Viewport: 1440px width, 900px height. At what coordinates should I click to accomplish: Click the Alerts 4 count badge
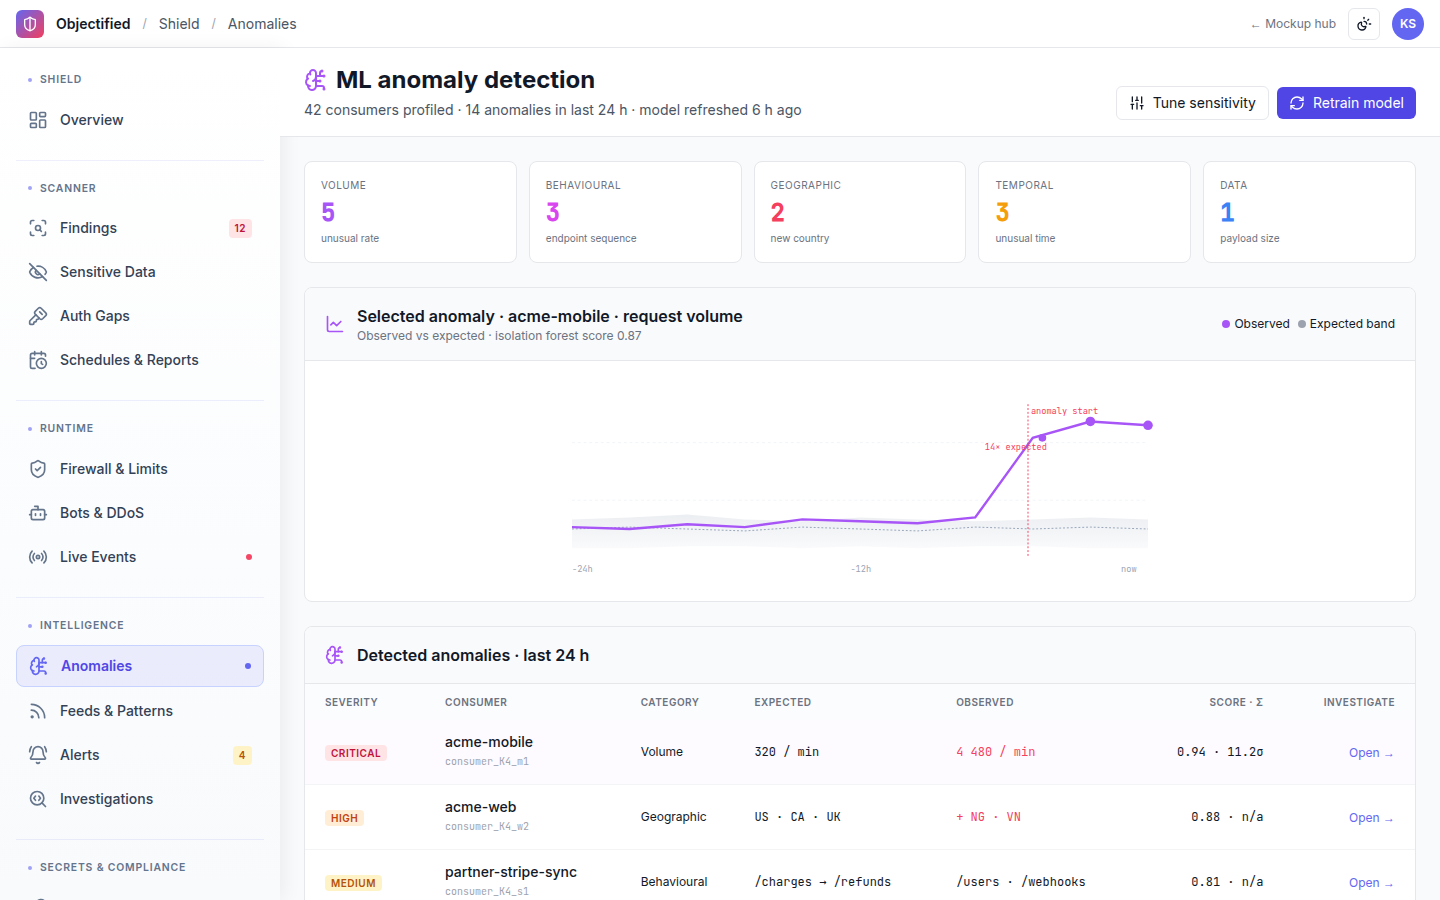click(x=242, y=755)
